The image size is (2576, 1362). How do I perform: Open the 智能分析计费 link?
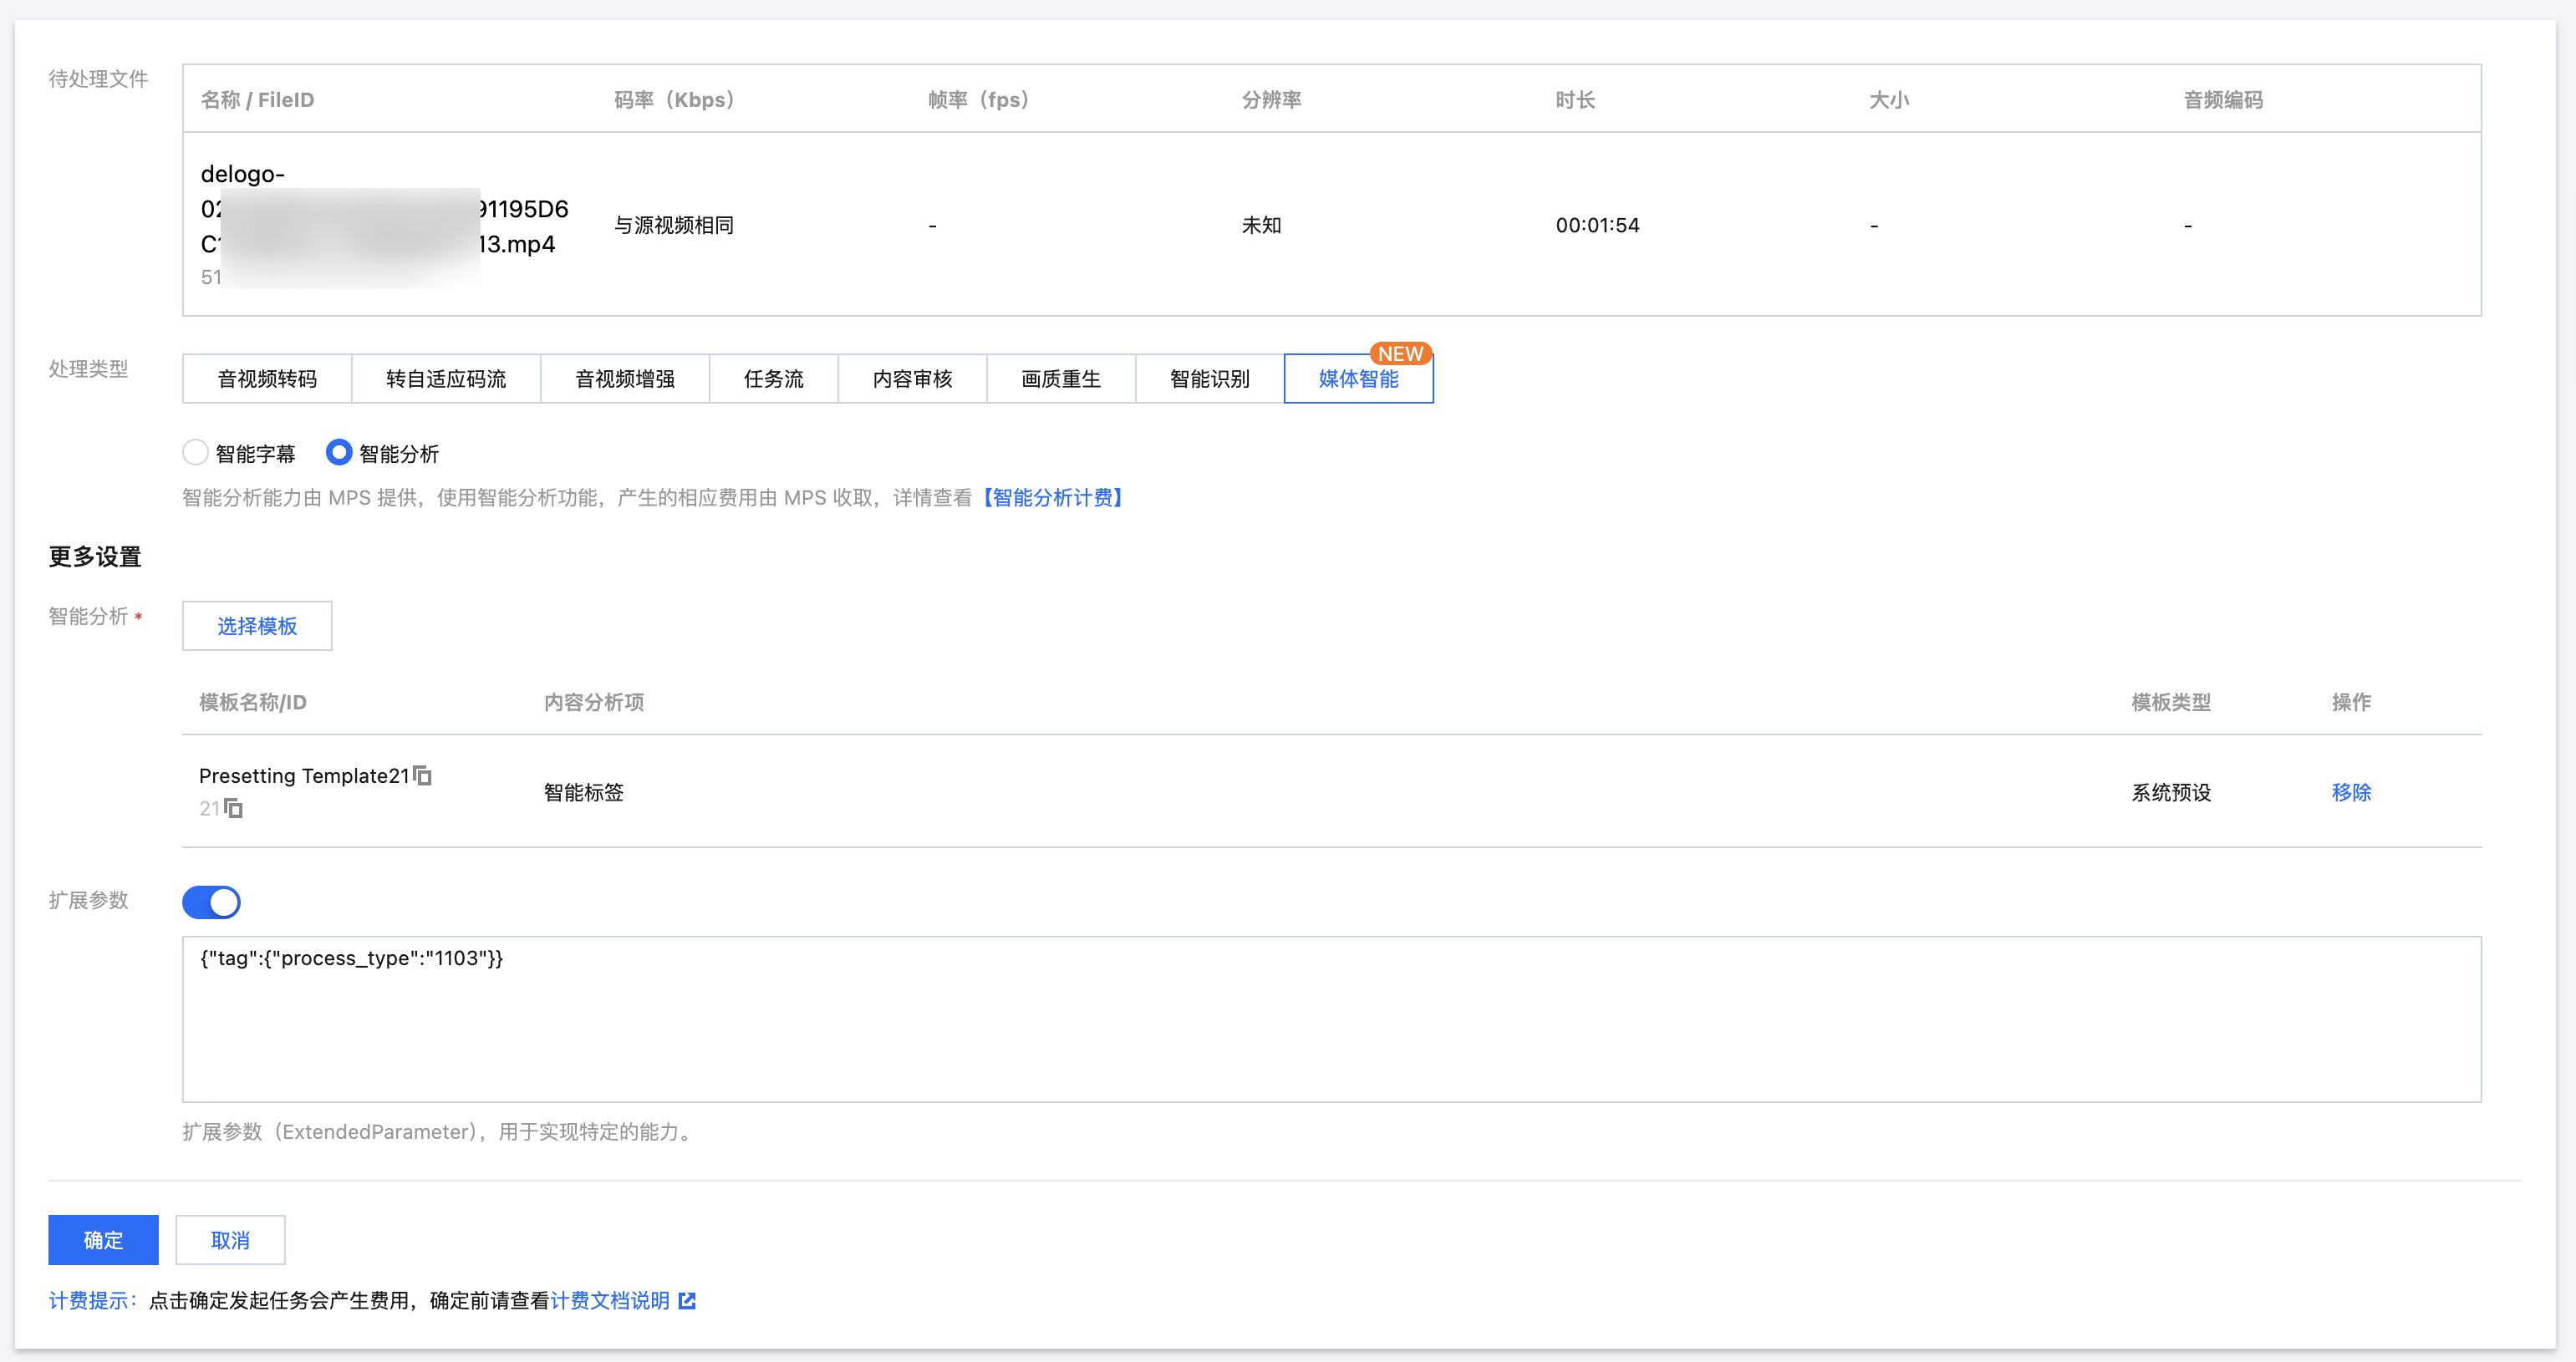1053,498
